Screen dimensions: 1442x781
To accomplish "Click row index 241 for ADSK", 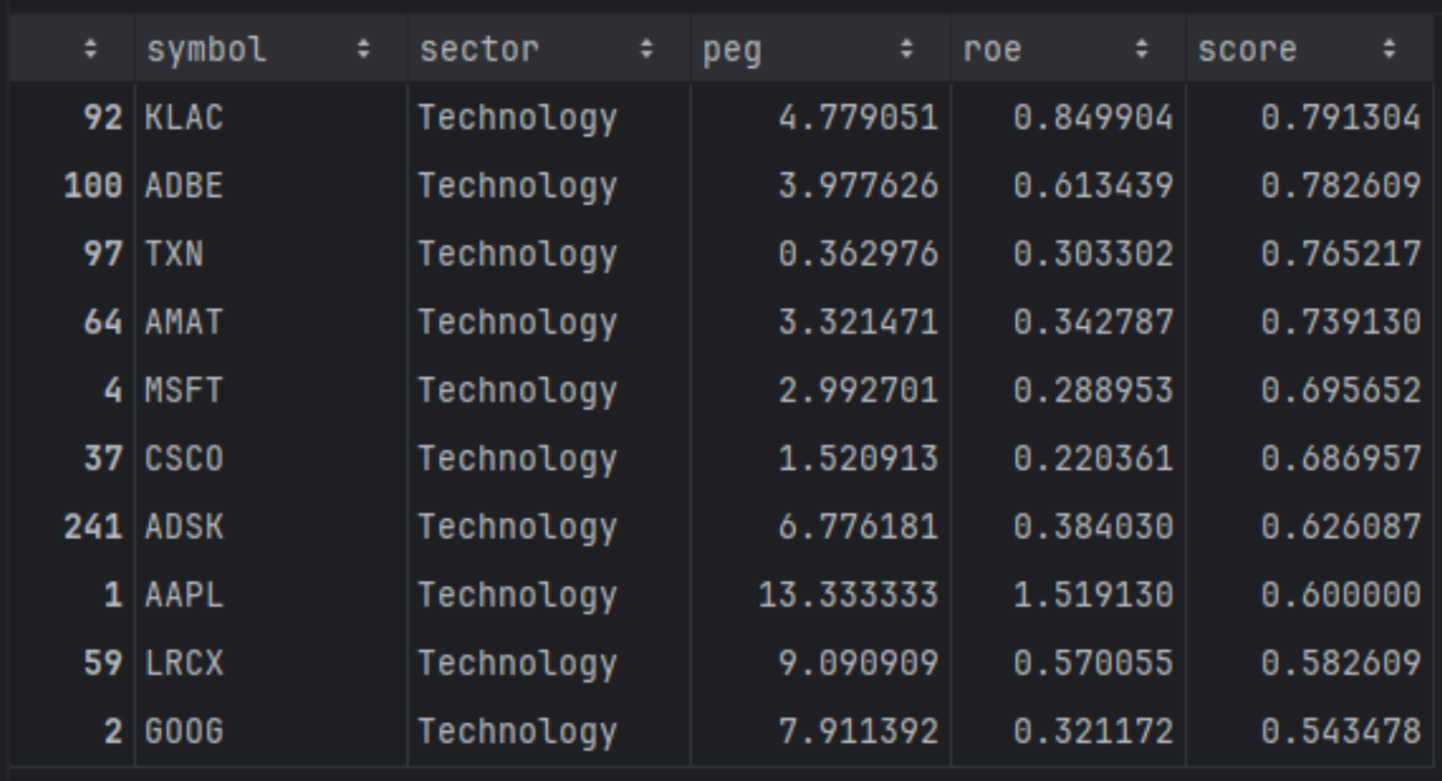I will tap(93, 526).
